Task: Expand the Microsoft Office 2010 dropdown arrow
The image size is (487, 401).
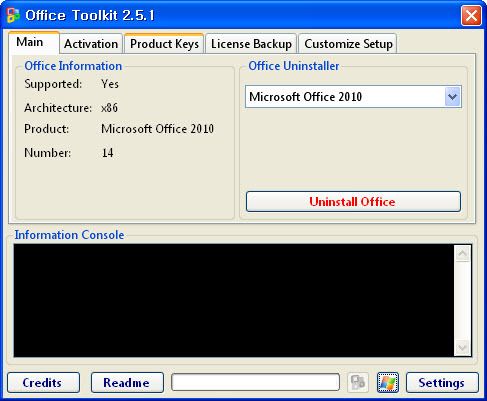Action: point(452,97)
